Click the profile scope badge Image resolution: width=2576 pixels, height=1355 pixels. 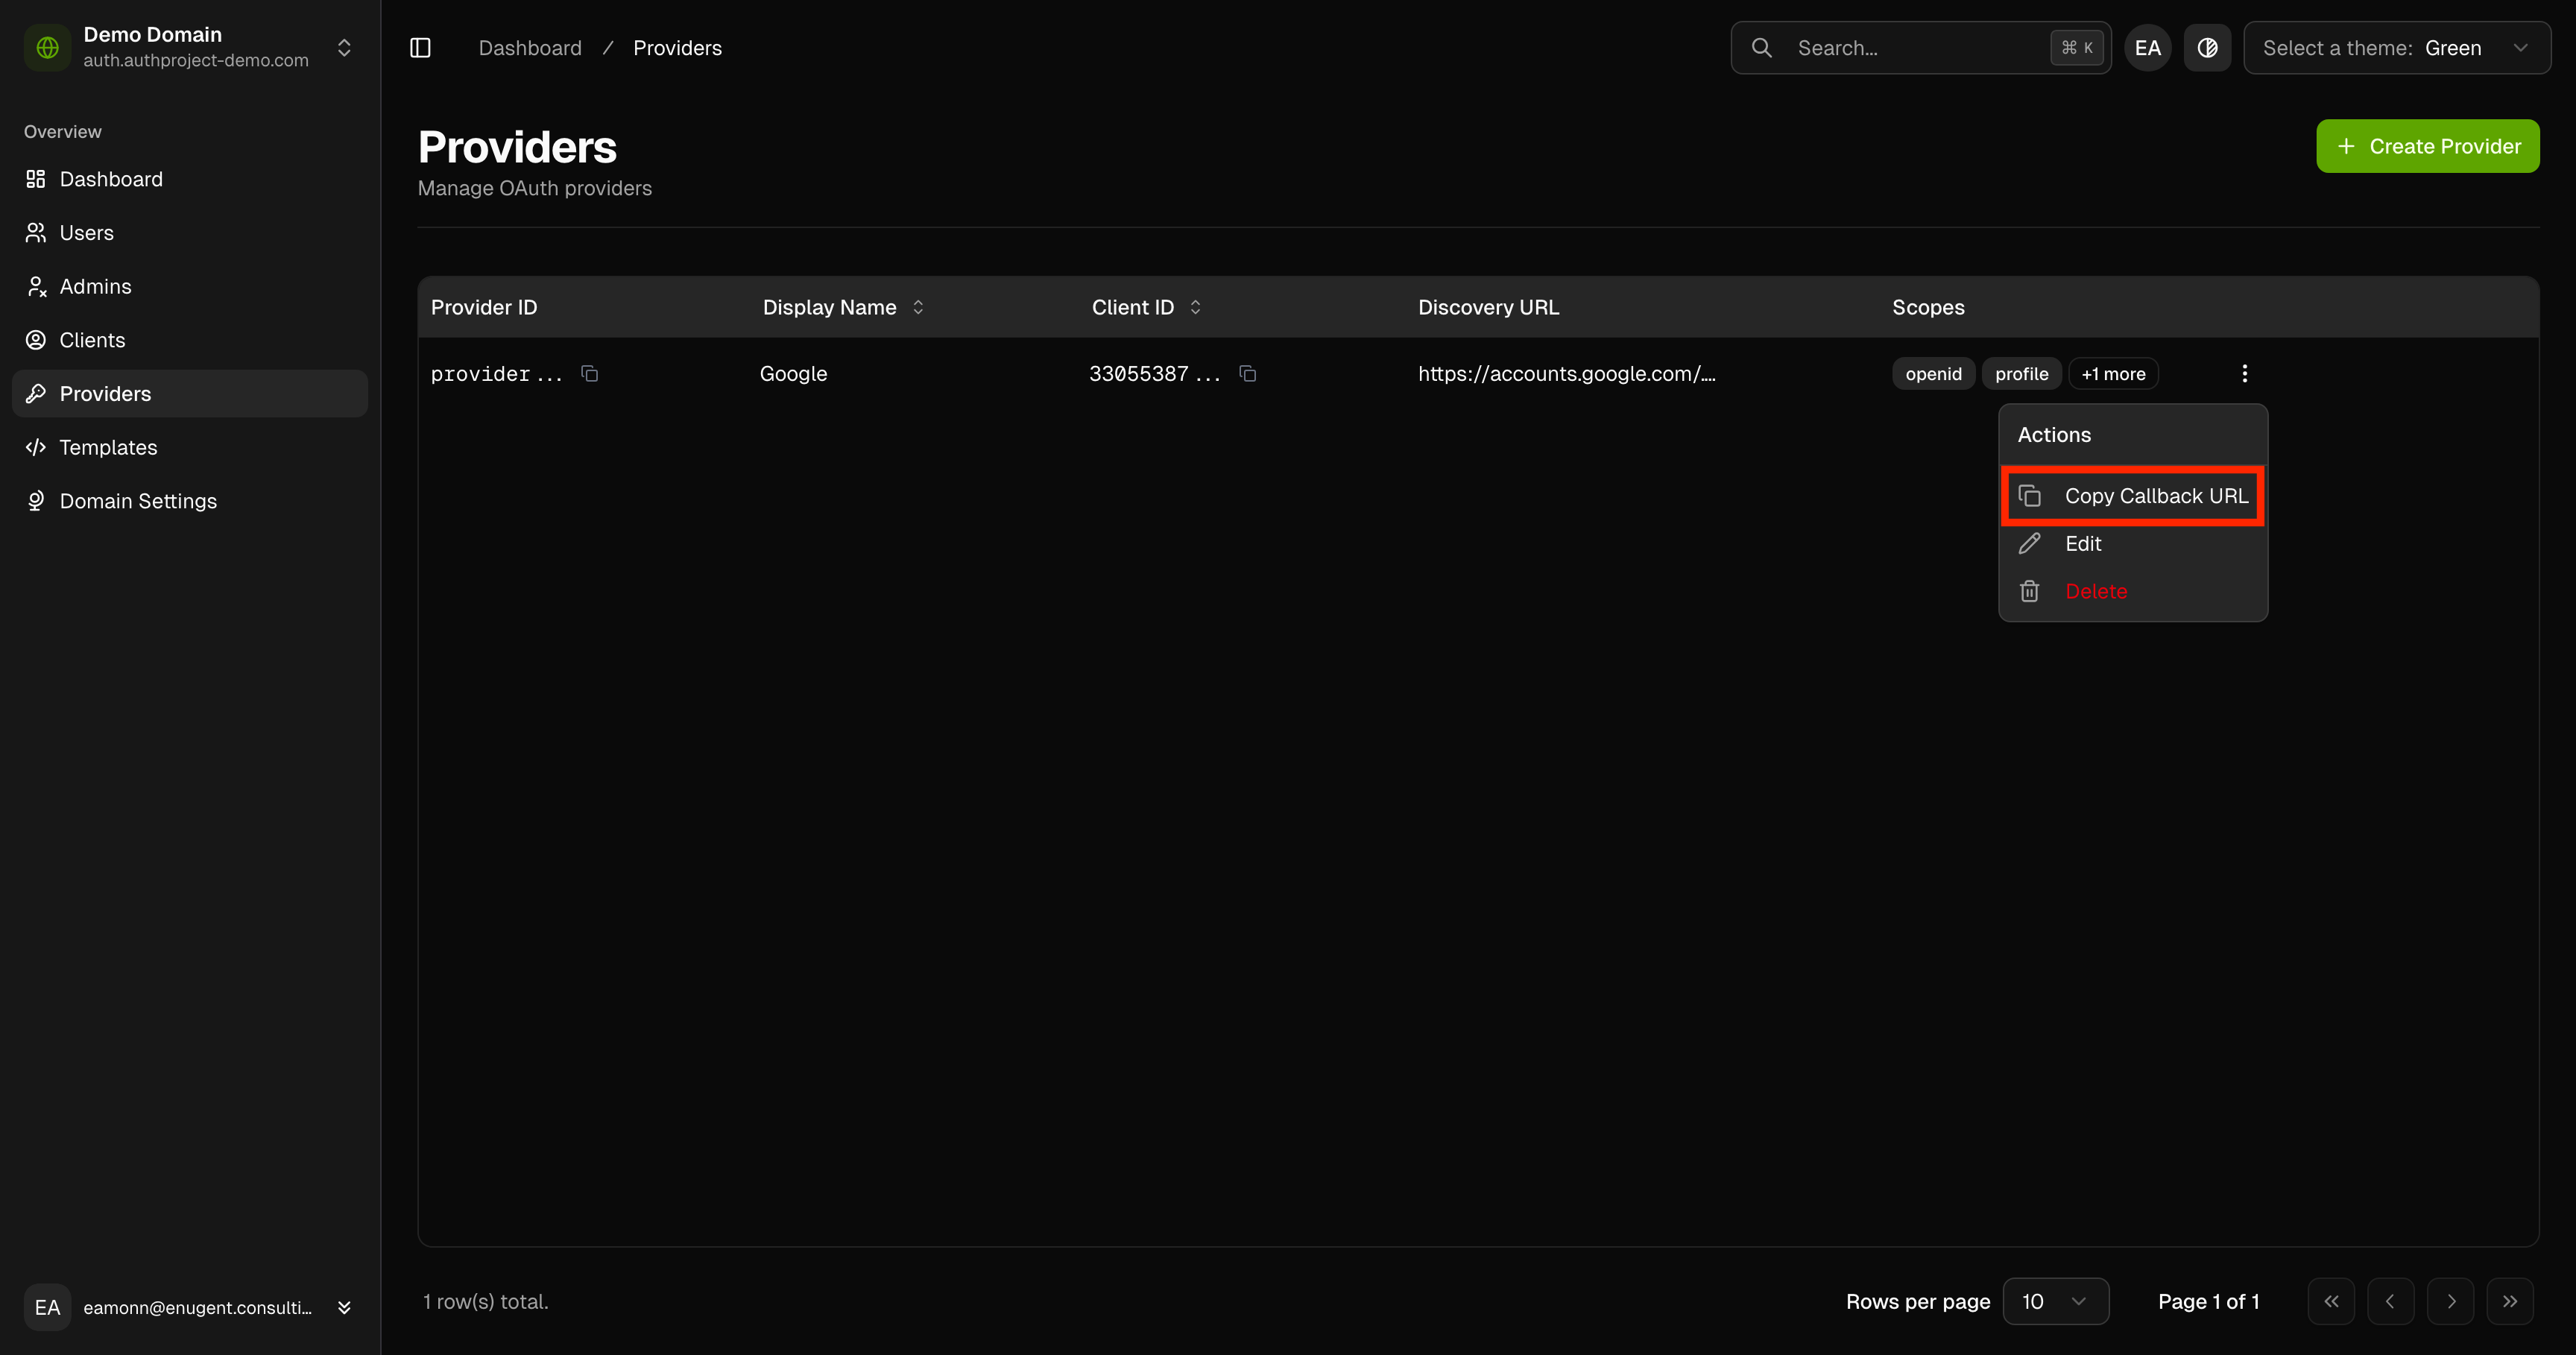coord(2021,374)
